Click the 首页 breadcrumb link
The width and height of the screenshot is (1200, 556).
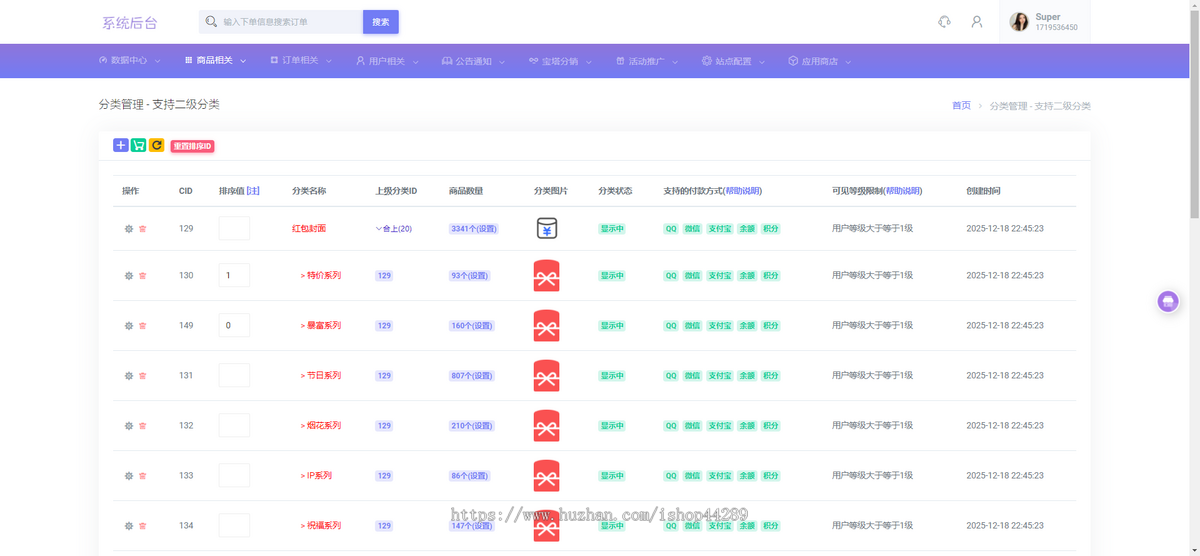tap(961, 105)
